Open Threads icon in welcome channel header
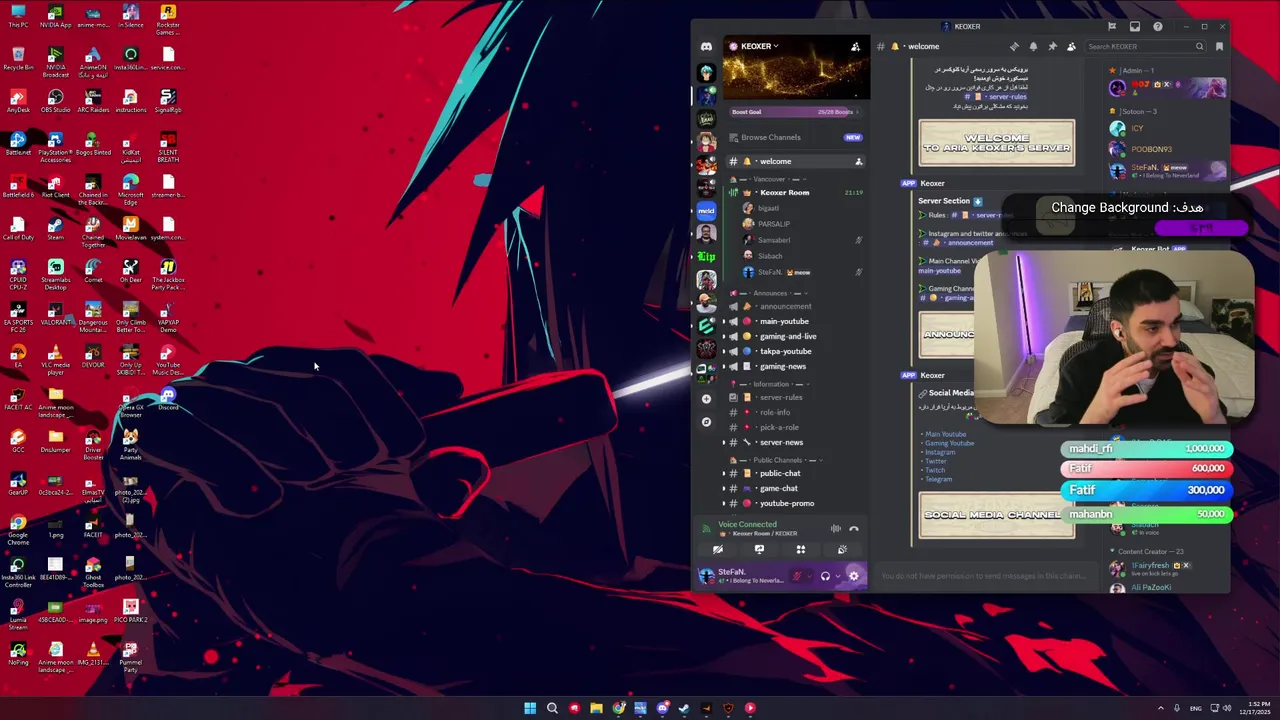Screen dimensions: 1280x720 (1014, 46)
